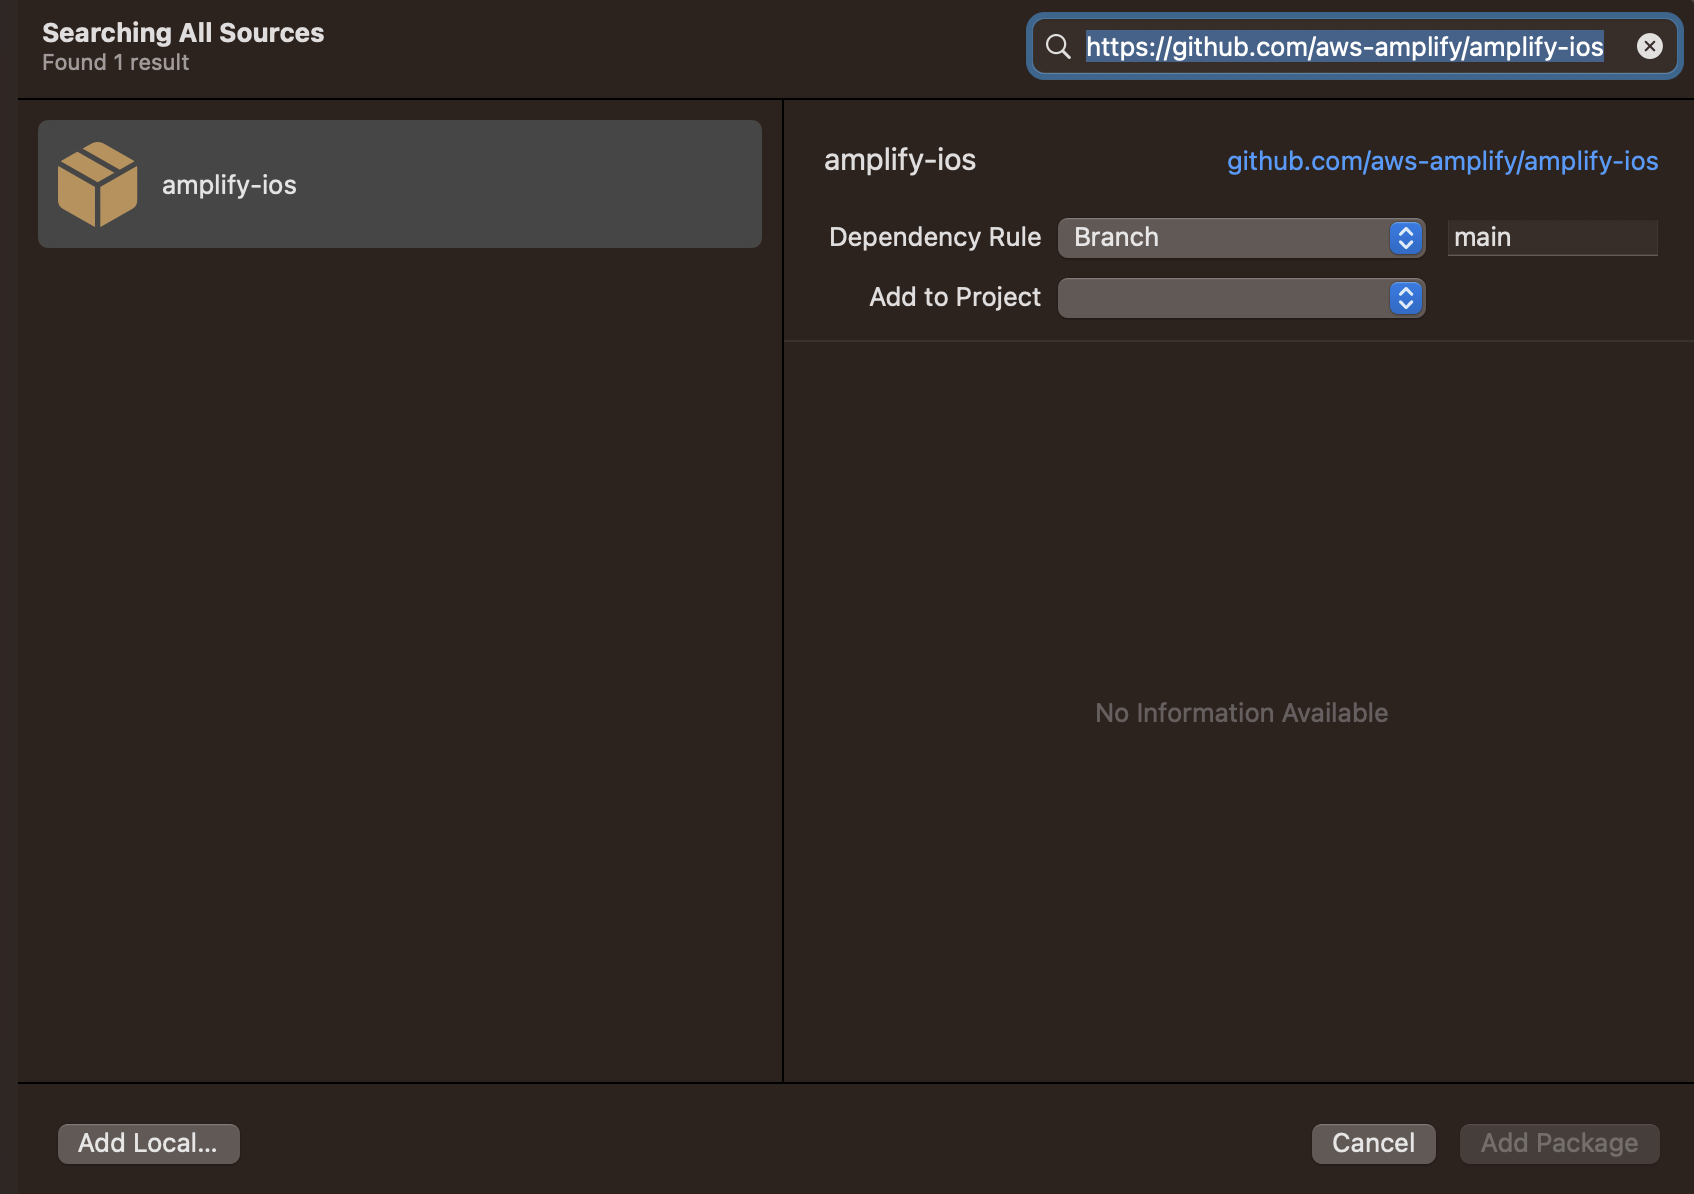Click the Add Package button
This screenshot has height=1194, width=1694.
[x=1559, y=1143]
